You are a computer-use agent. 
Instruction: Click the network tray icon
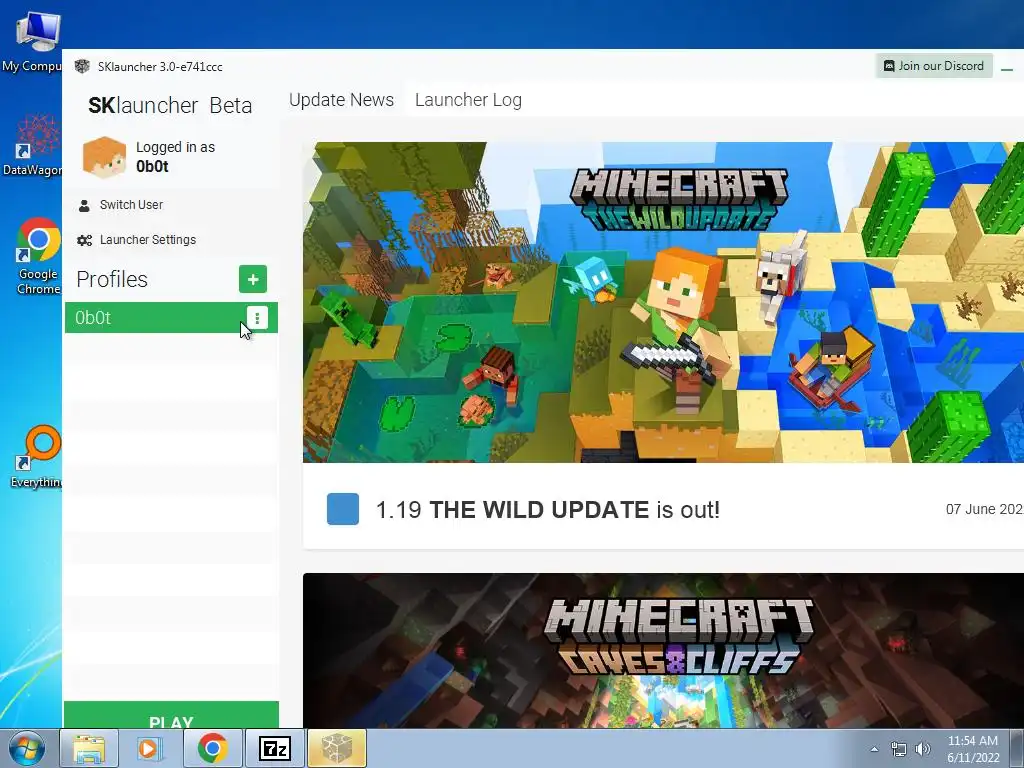(899, 749)
